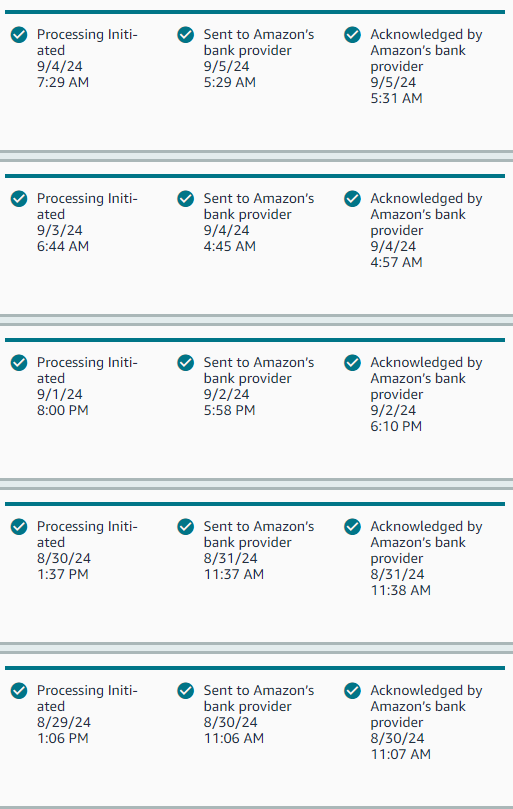Click checkmark for Acknowledged 8/31/24 11:38 AM
This screenshot has width=513, height=809.
coord(352,527)
